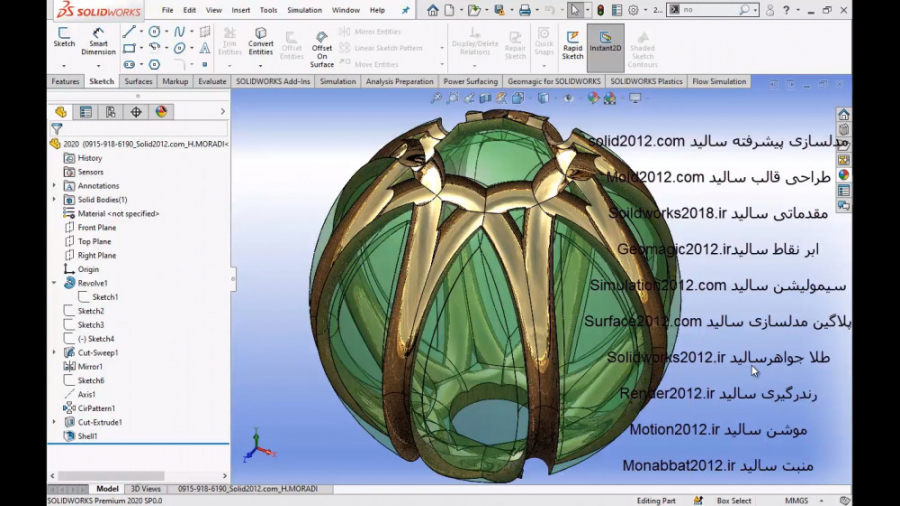This screenshot has height=506, width=900.
Task: Select the Smart Dimension tool
Action: coord(98,41)
